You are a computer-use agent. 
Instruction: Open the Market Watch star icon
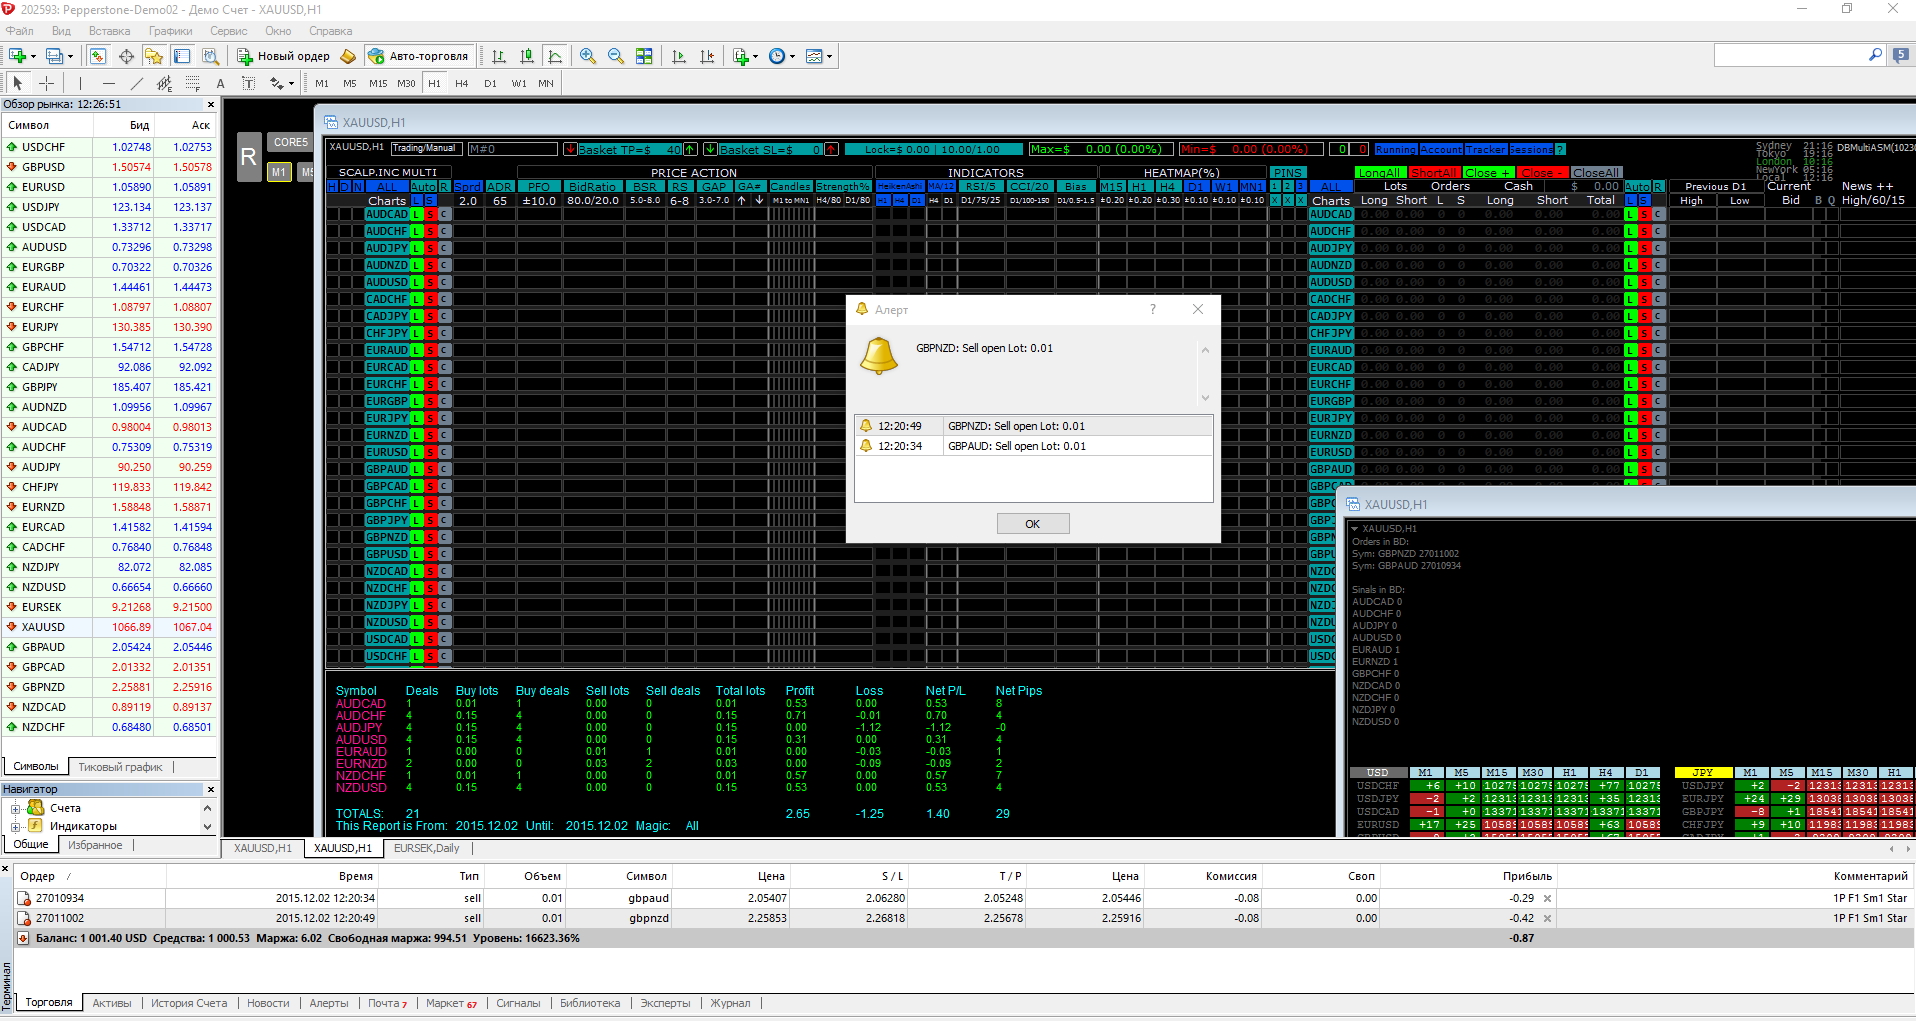point(154,56)
